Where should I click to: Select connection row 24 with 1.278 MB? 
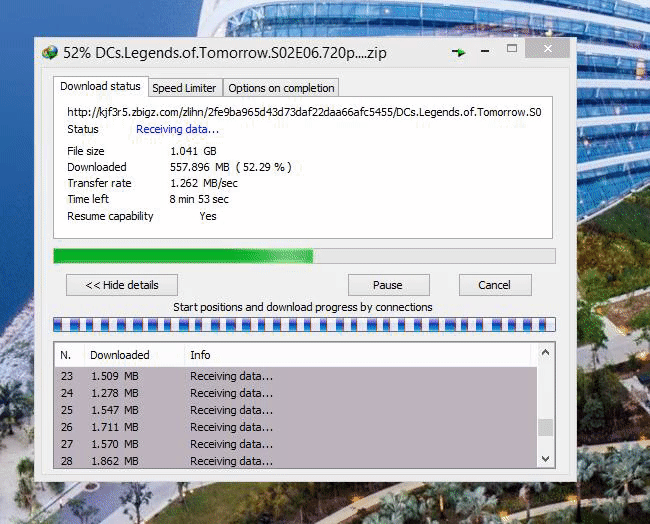point(296,393)
